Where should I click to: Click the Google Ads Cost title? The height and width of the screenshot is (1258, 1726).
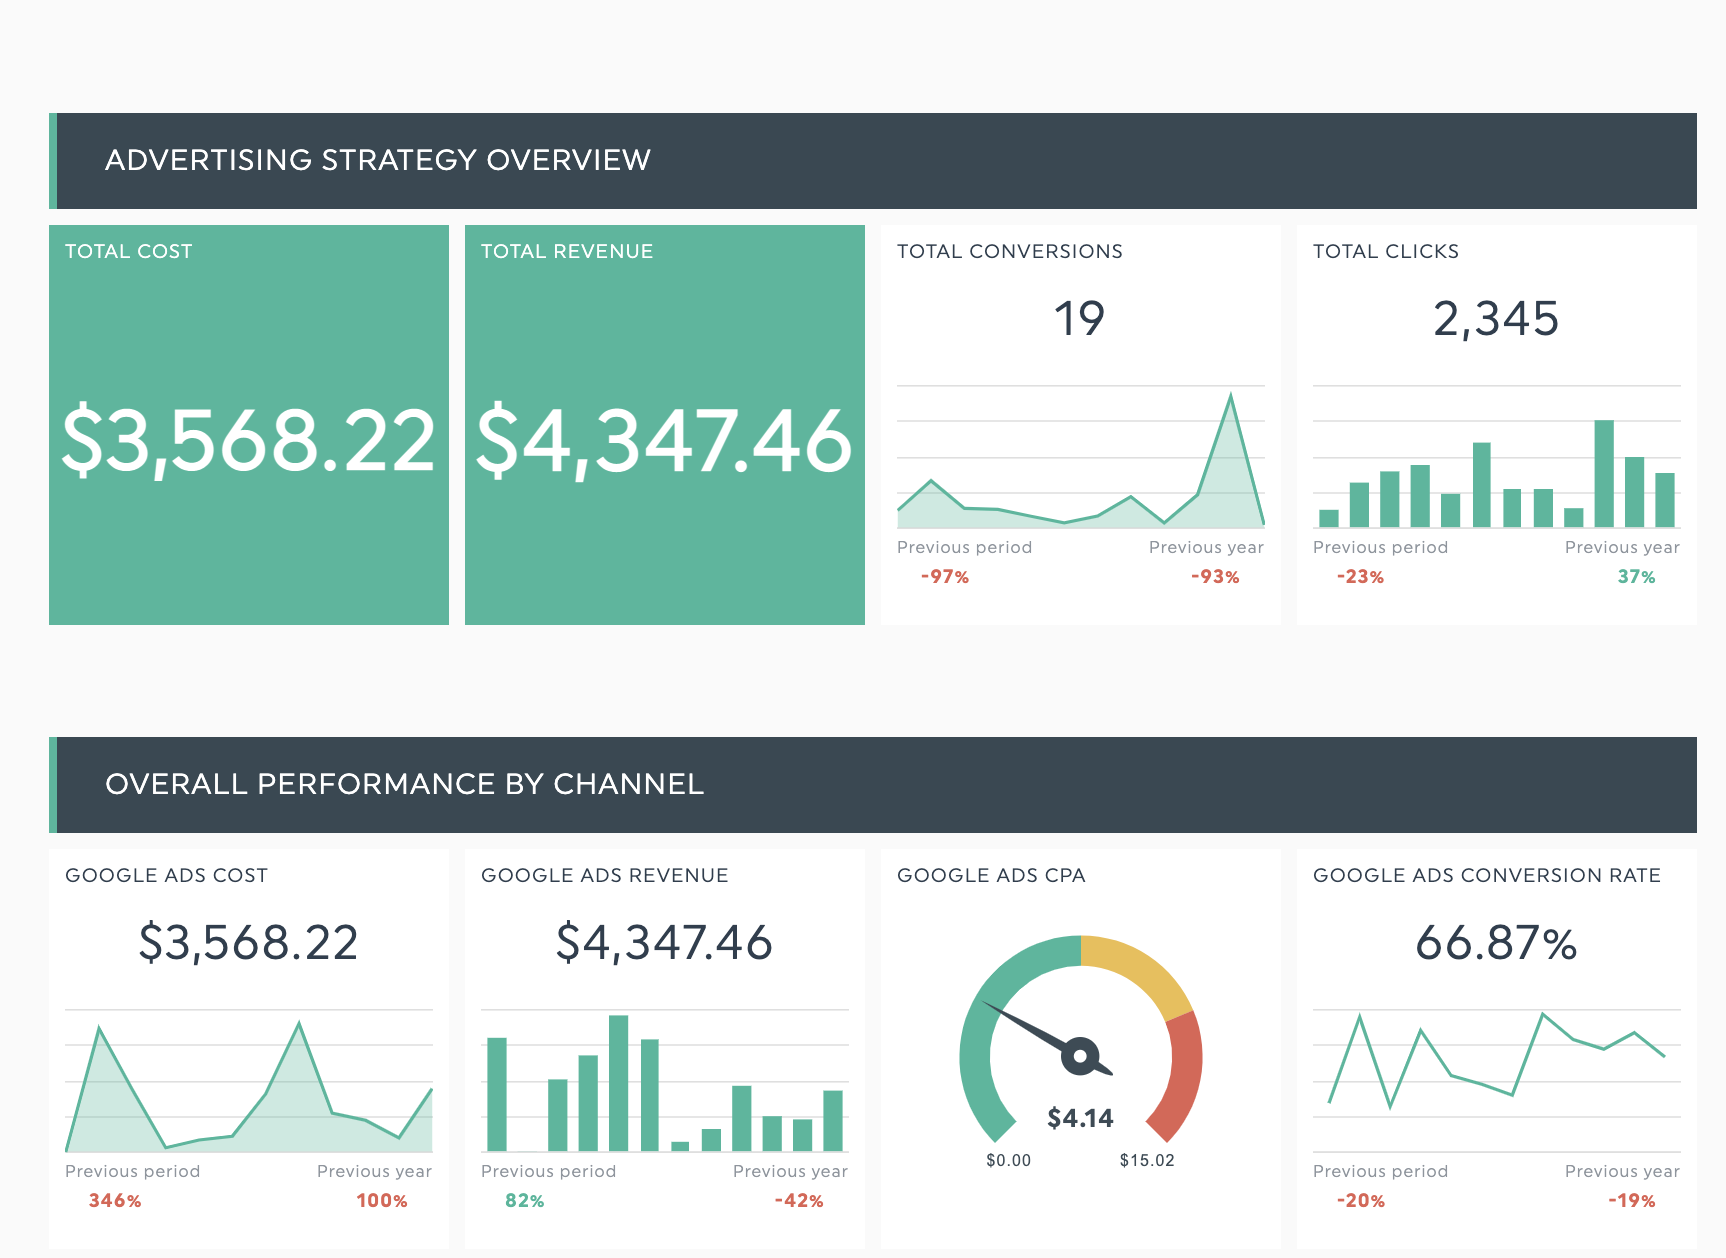pos(166,875)
